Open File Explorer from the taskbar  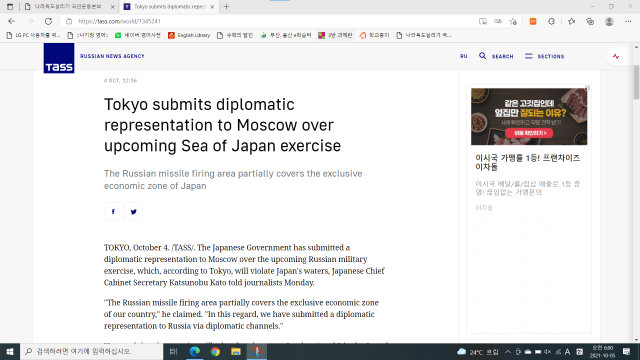click(x=236, y=351)
